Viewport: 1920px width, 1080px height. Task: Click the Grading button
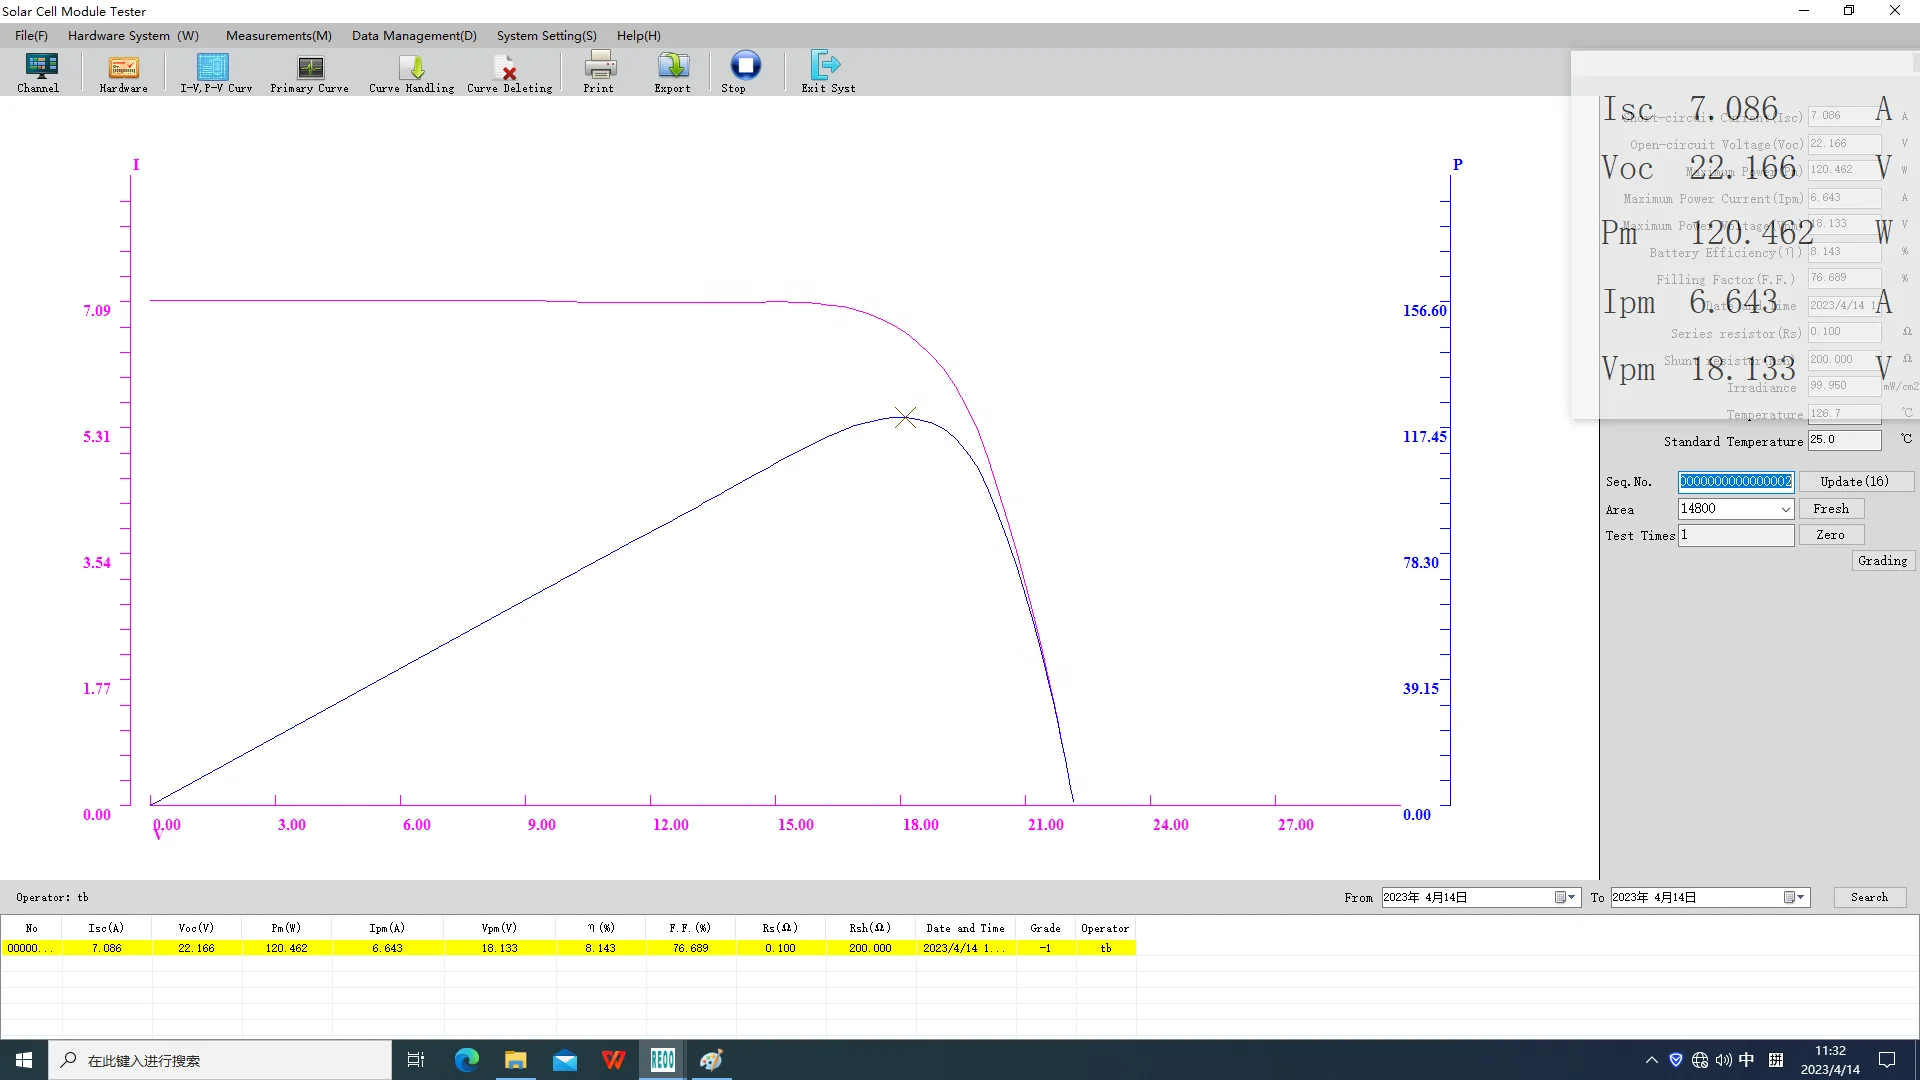pos(1883,561)
